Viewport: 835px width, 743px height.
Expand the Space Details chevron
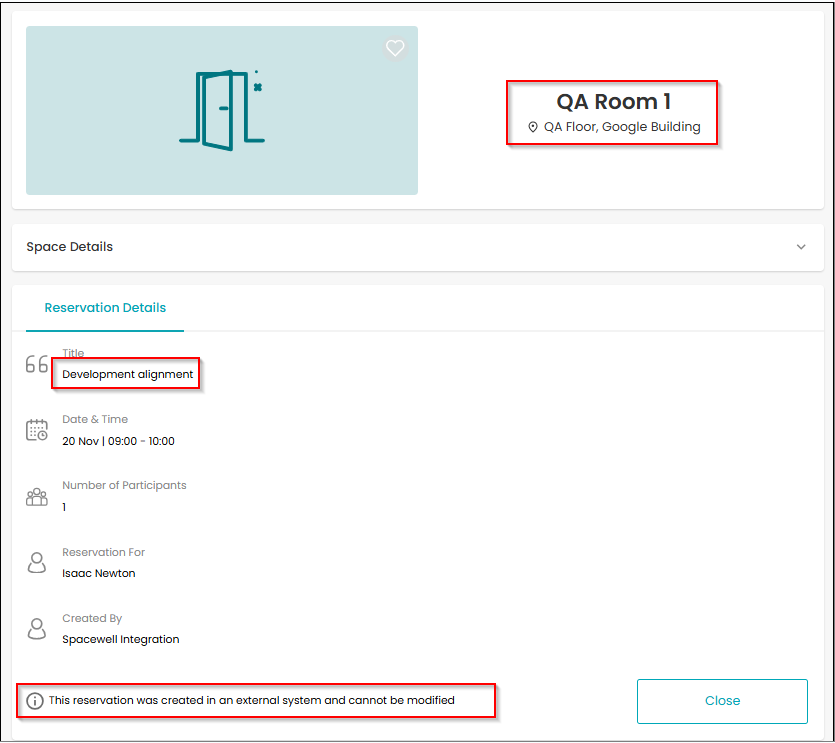point(800,247)
